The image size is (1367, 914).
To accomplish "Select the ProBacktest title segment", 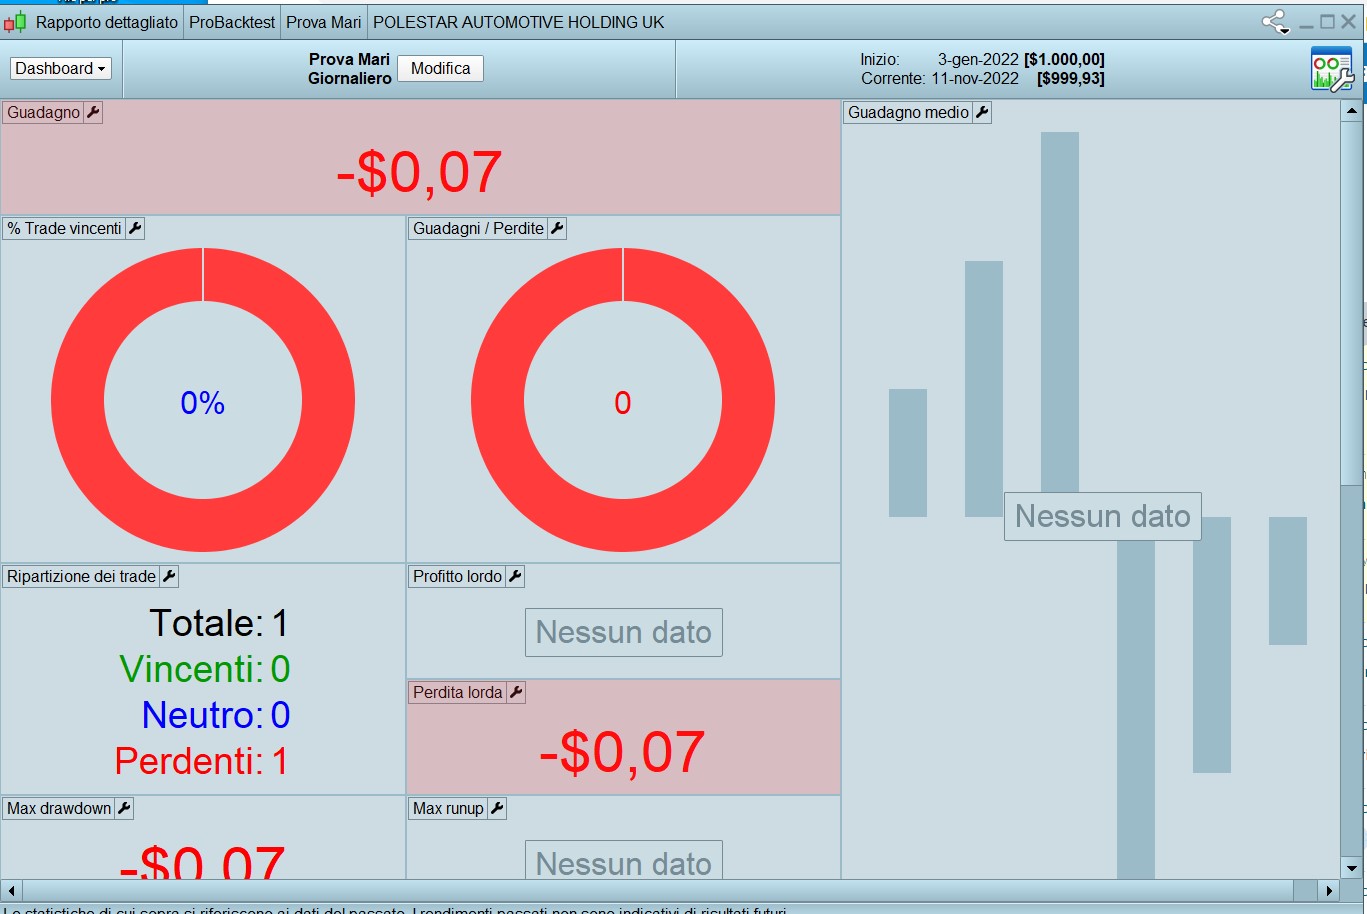I will pyautogui.click(x=232, y=22).
